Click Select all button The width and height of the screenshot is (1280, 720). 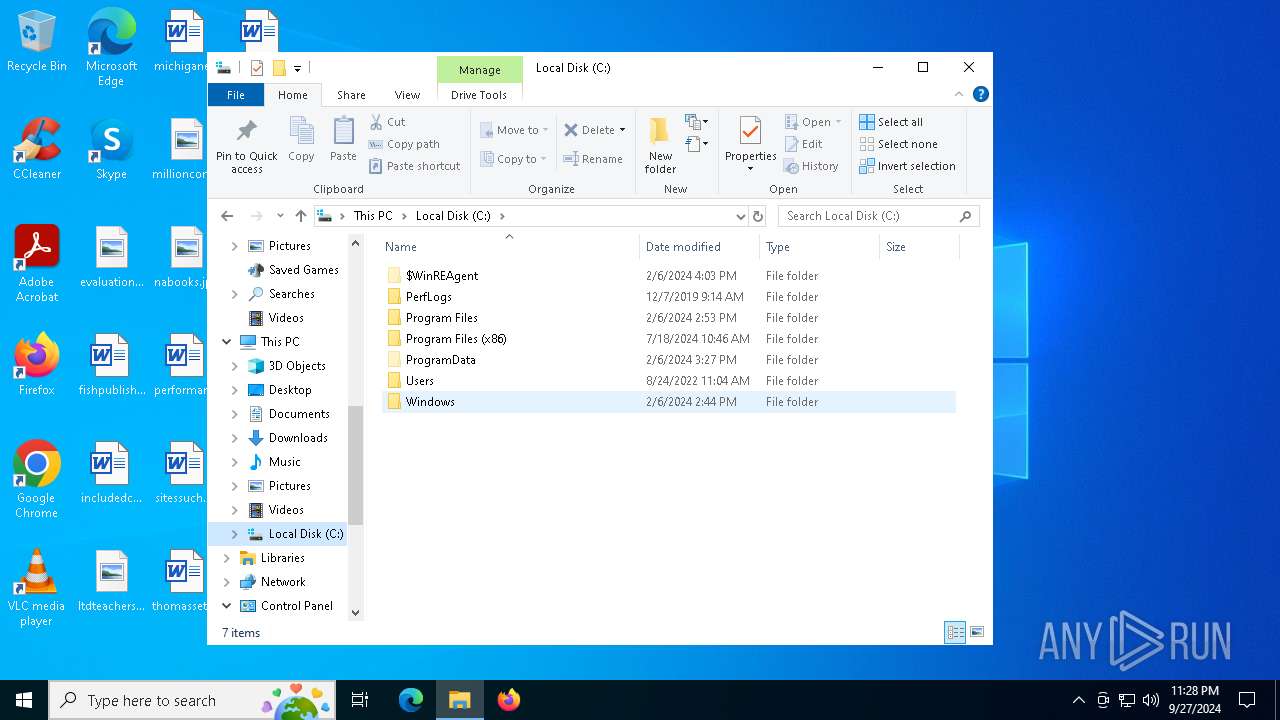(x=891, y=122)
